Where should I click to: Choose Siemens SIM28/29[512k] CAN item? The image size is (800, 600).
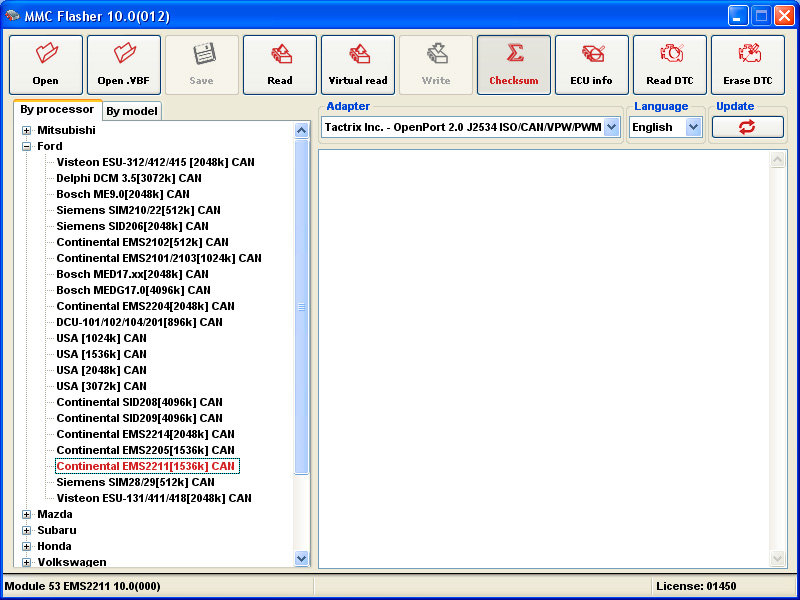[x=135, y=482]
